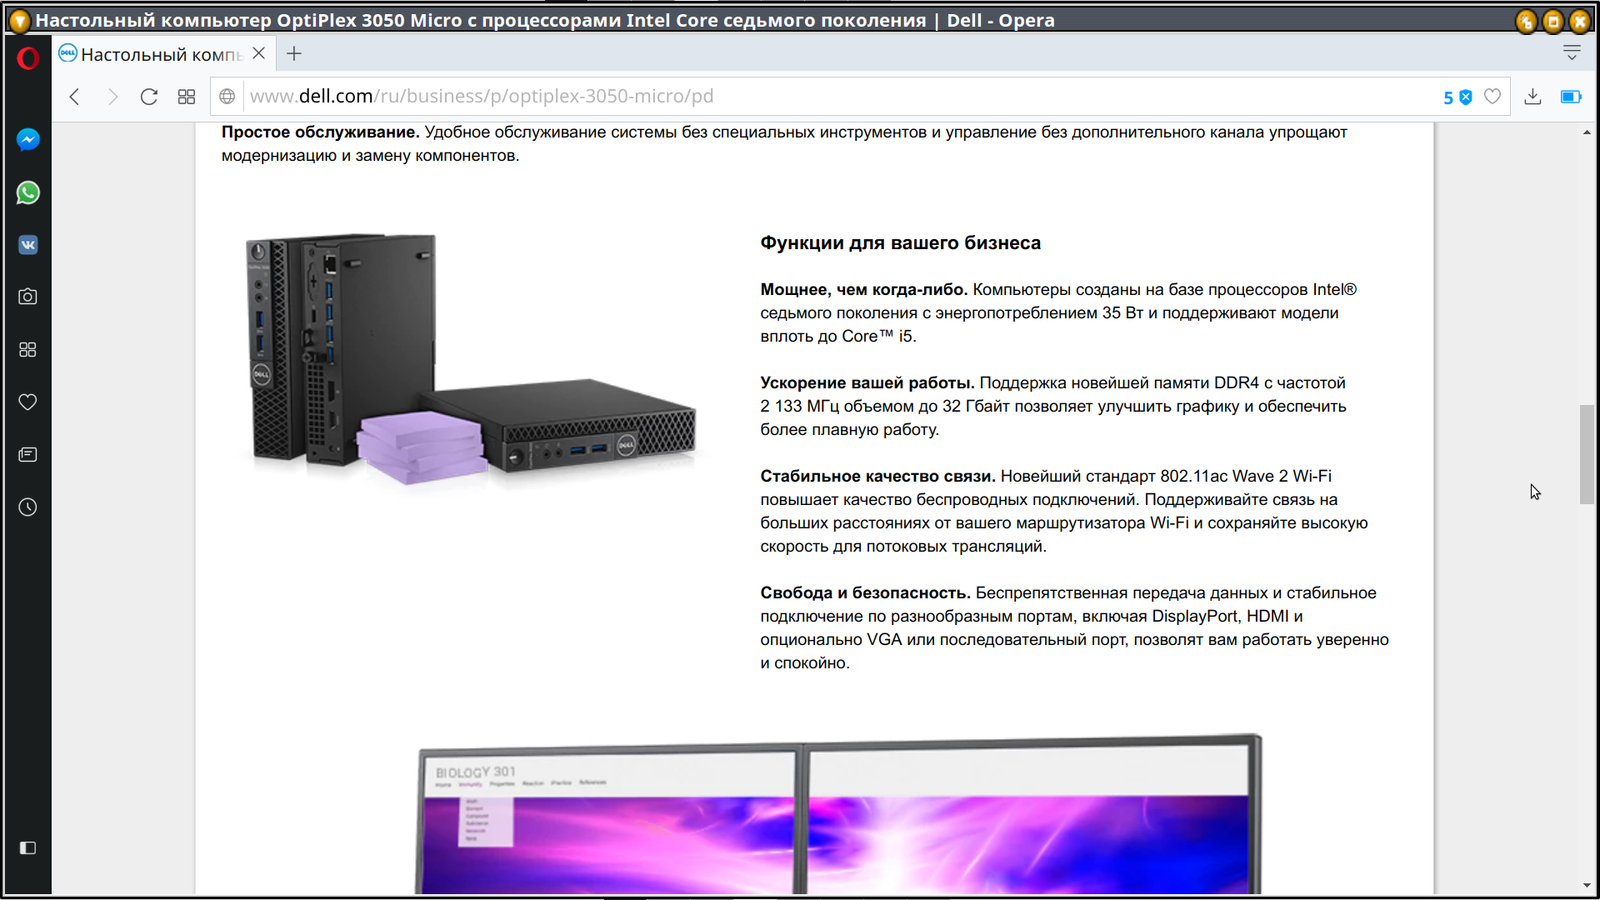Select the Настольный компьютер tab

click(x=162, y=54)
